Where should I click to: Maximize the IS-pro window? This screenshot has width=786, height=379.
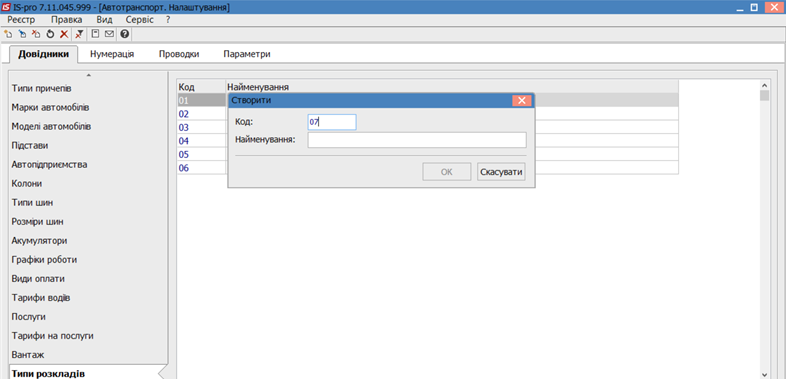(754, 8)
